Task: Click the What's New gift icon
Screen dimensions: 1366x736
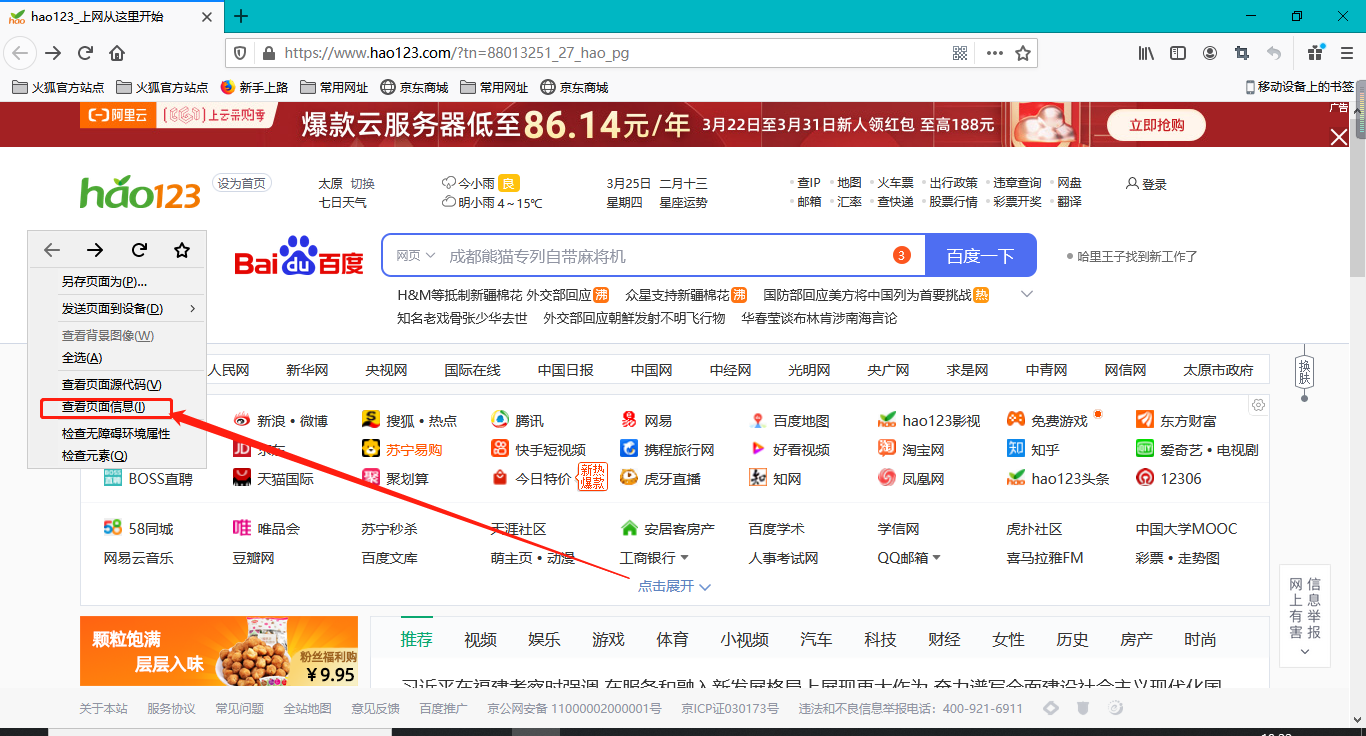Action: click(1316, 53)
